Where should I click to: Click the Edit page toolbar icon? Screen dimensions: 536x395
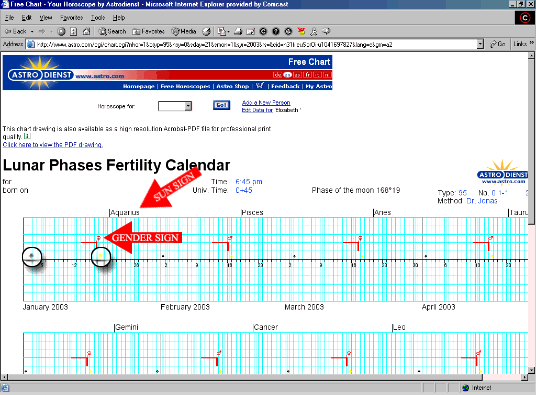pyautogui.click(x=251, y=31)
